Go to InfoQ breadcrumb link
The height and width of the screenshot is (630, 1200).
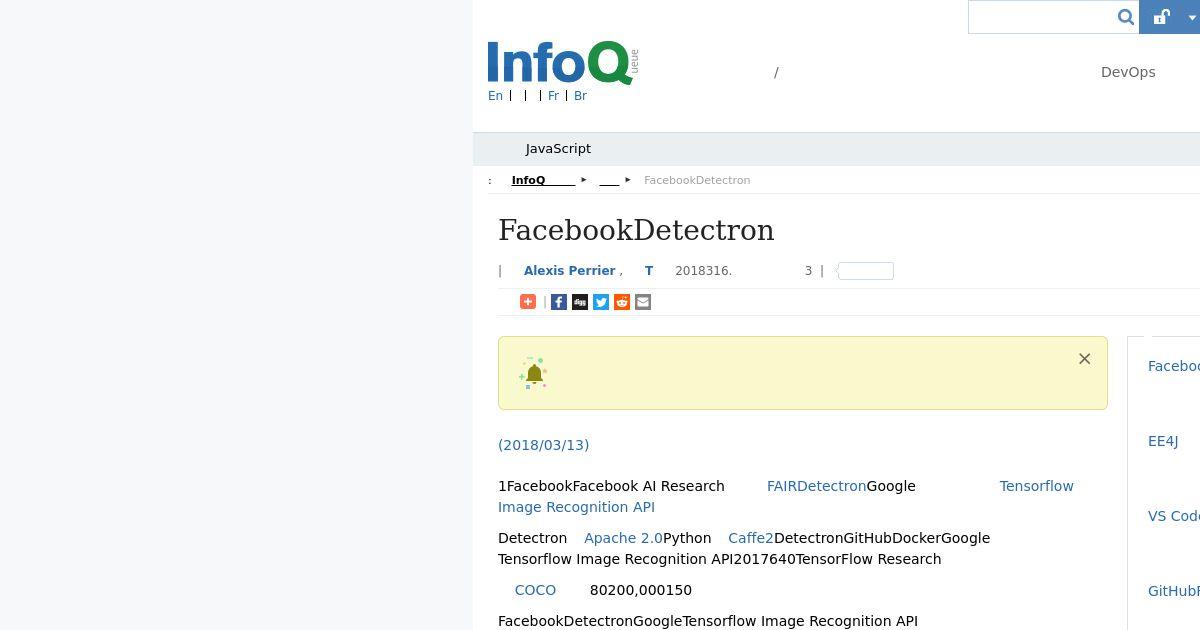click(x=543, y=181)
